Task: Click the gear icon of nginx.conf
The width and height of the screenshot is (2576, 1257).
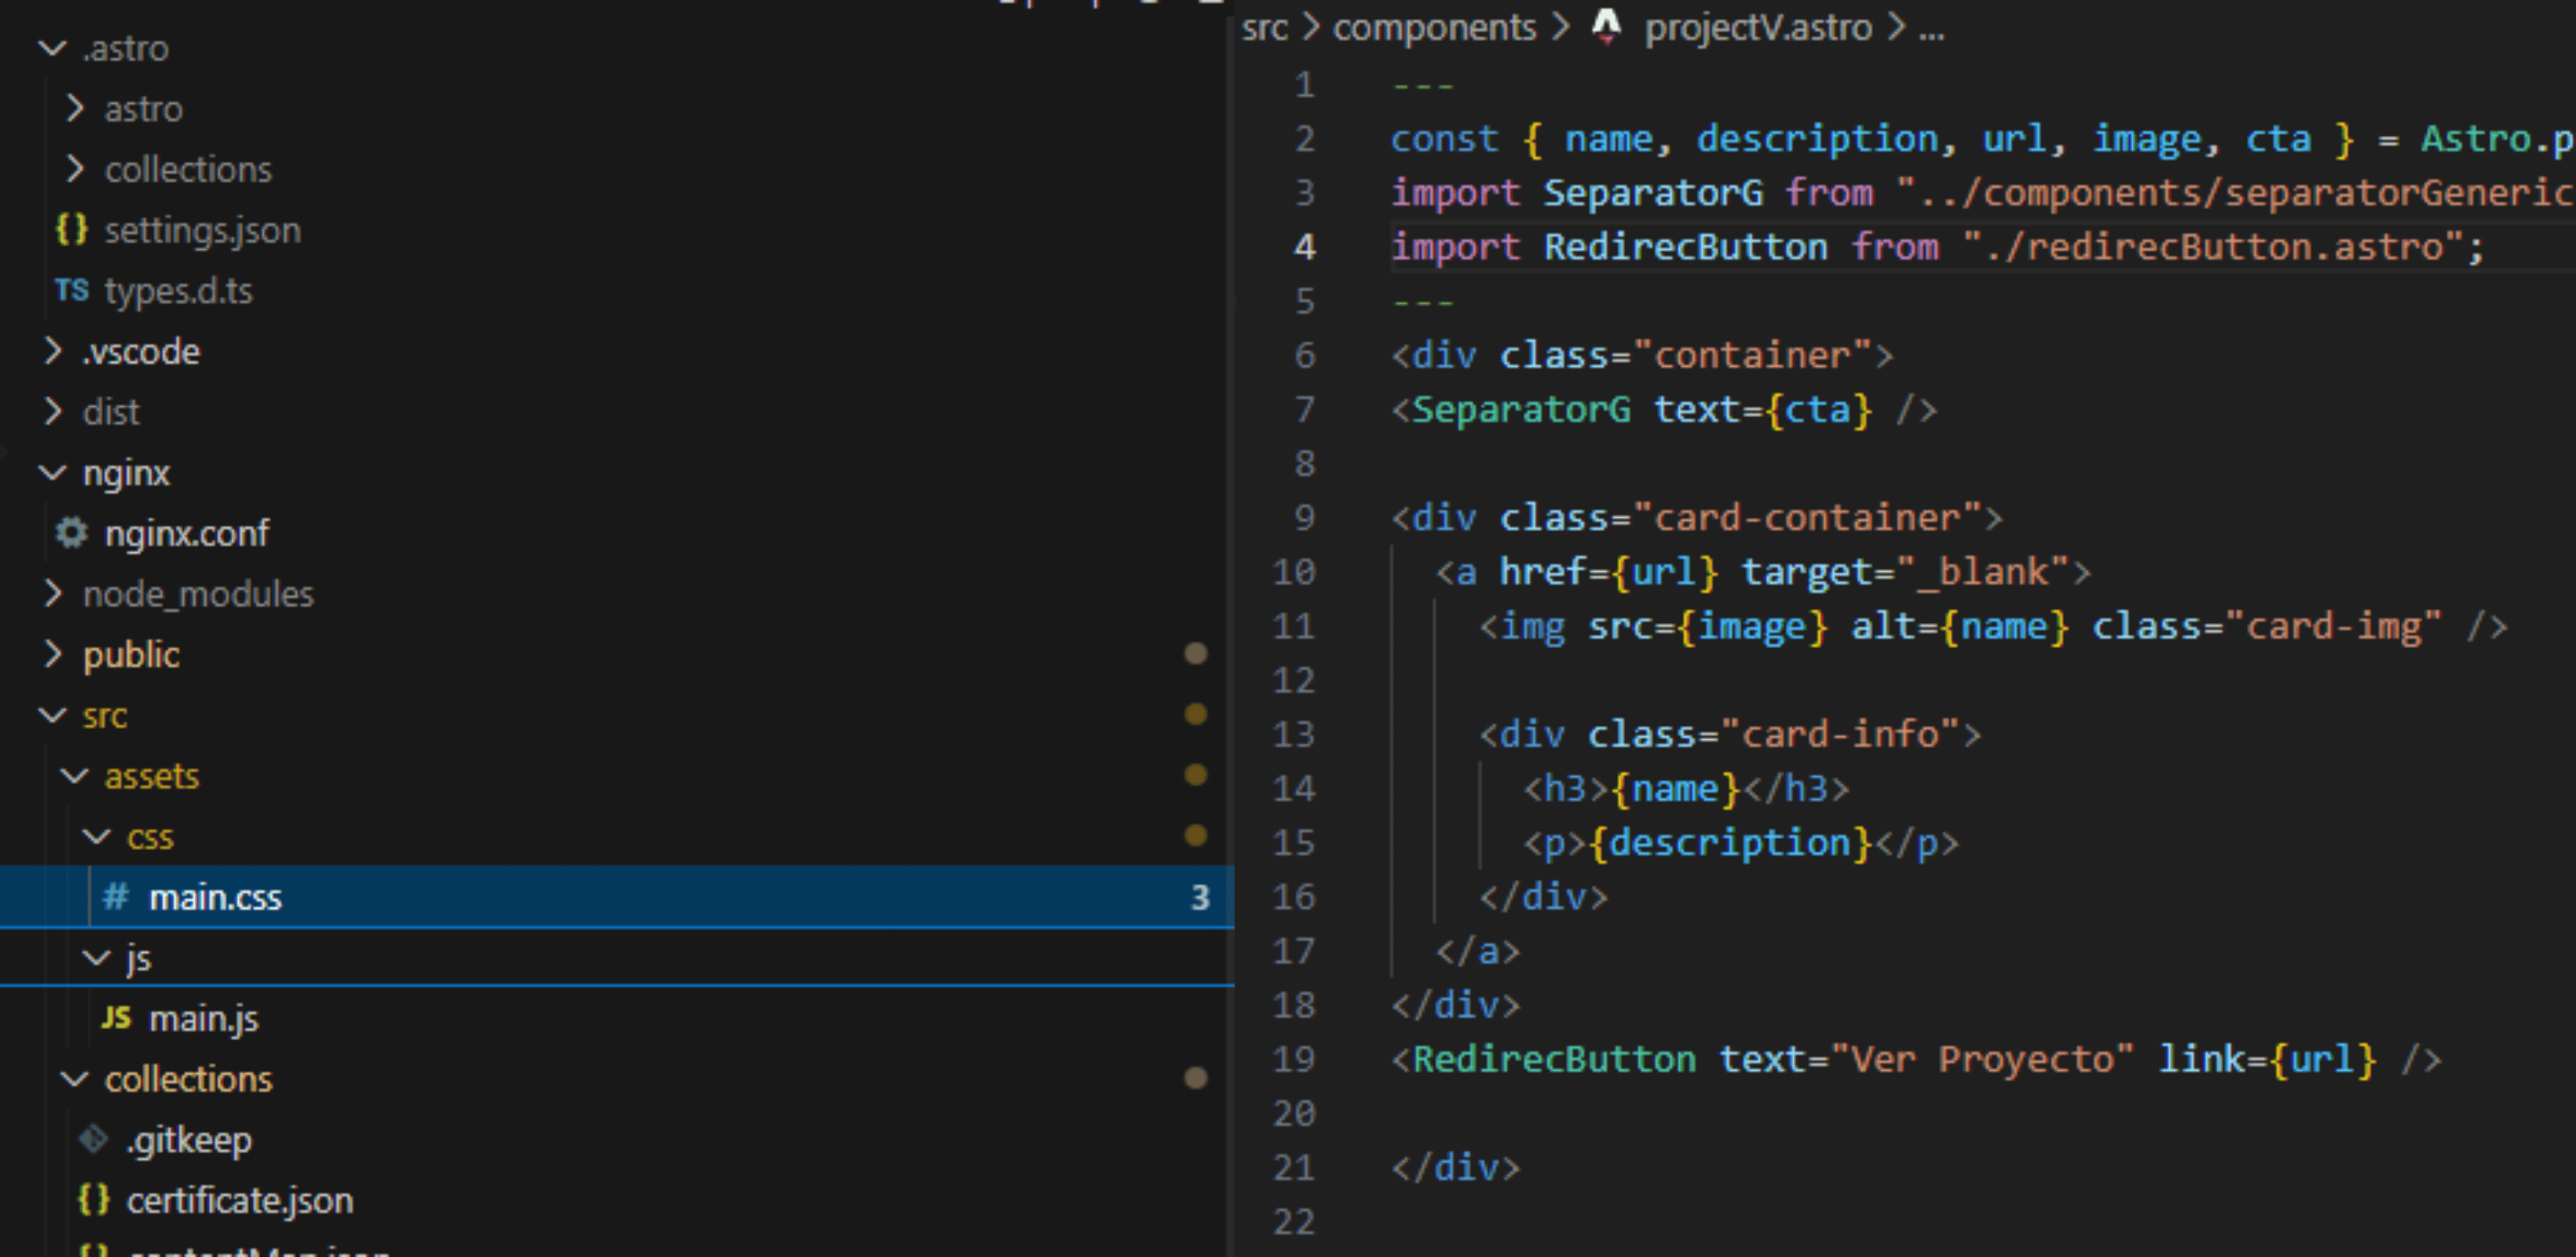Action: 71,533
